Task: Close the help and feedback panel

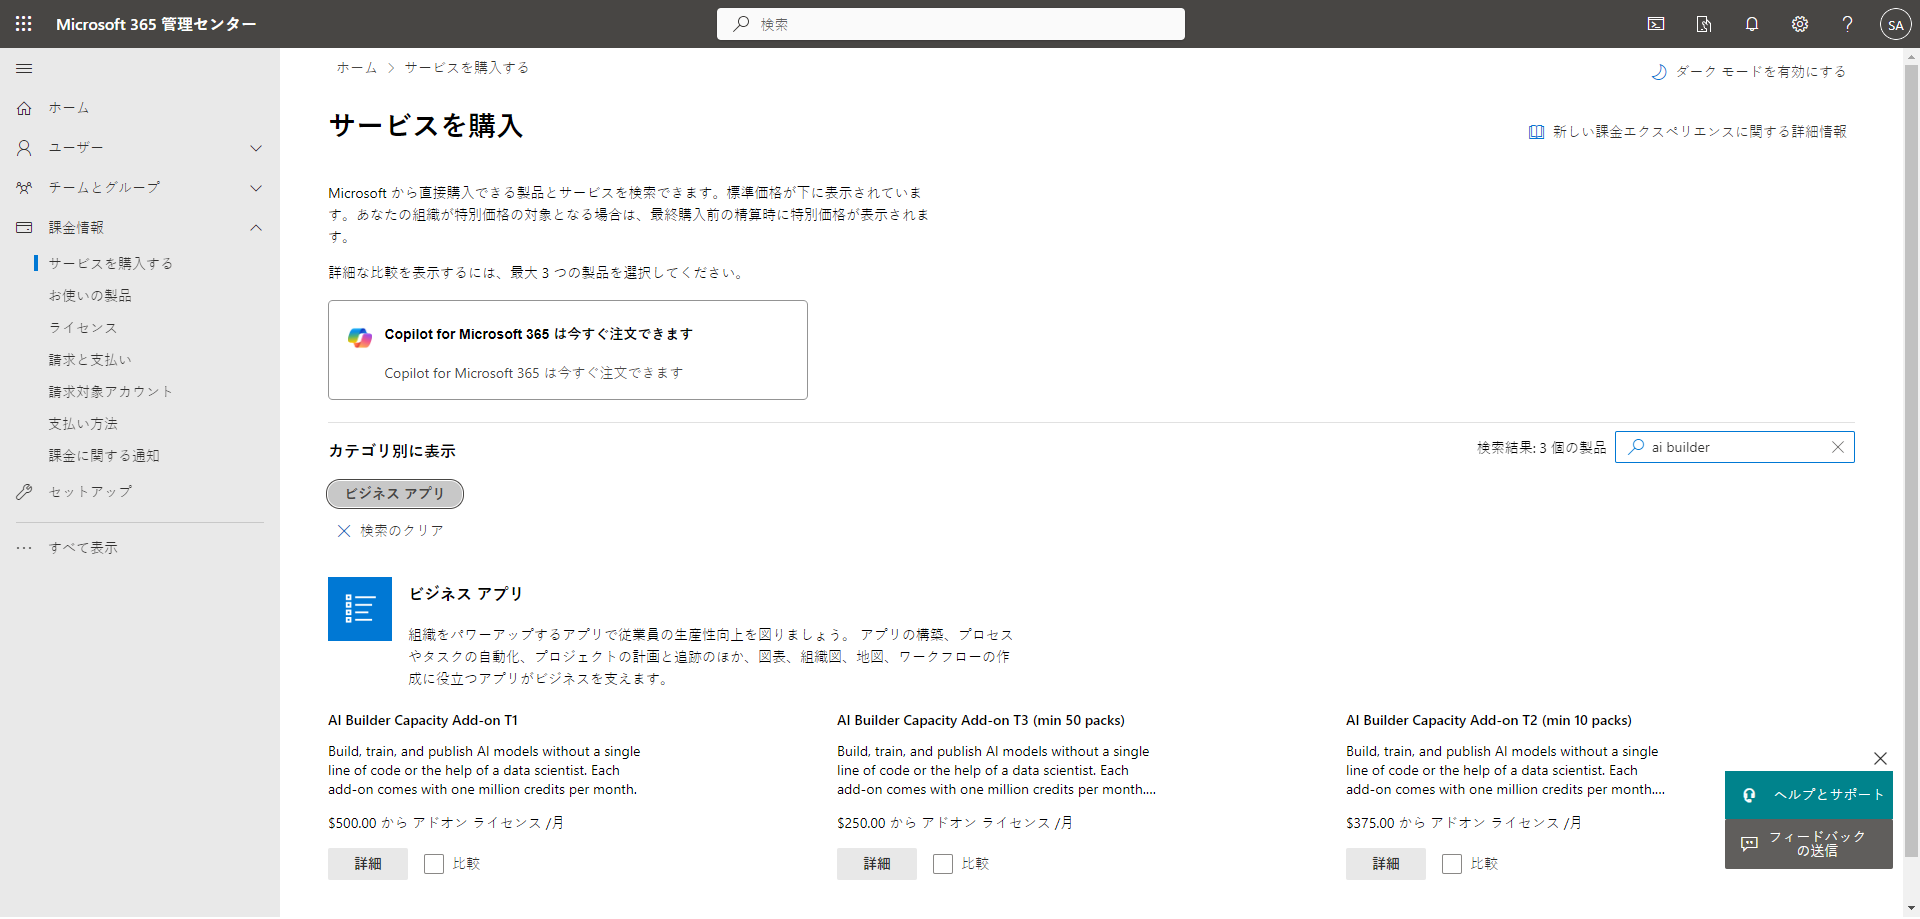Action: (x=1880, y=758)
